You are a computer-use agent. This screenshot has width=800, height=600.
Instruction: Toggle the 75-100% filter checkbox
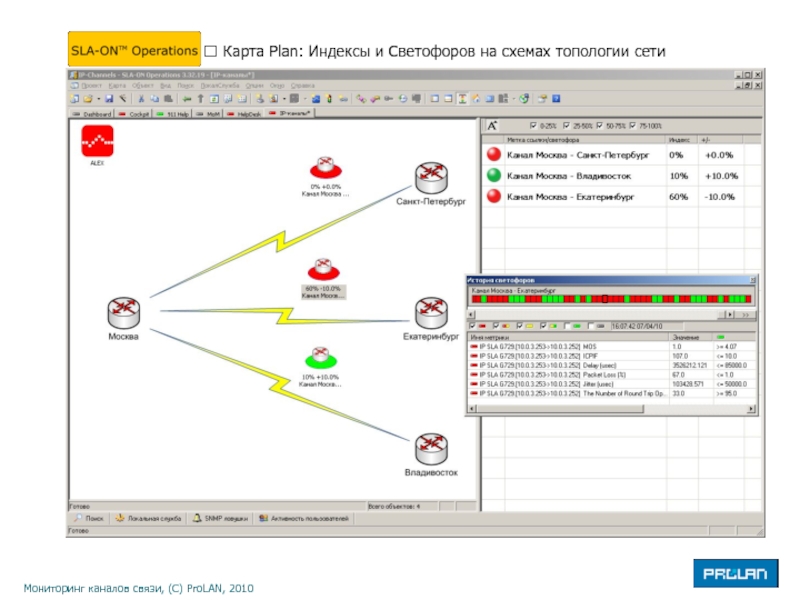coord(633,126)
